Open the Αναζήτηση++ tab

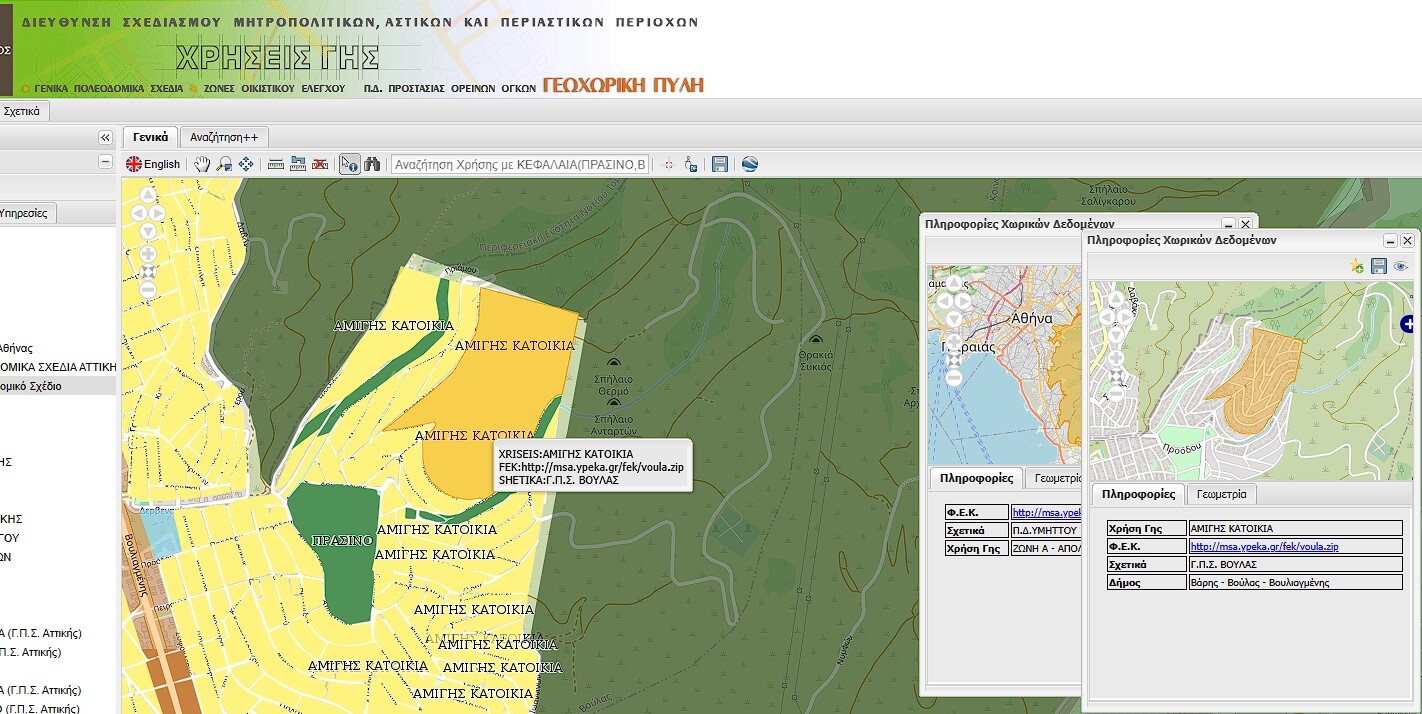point(224,137)
